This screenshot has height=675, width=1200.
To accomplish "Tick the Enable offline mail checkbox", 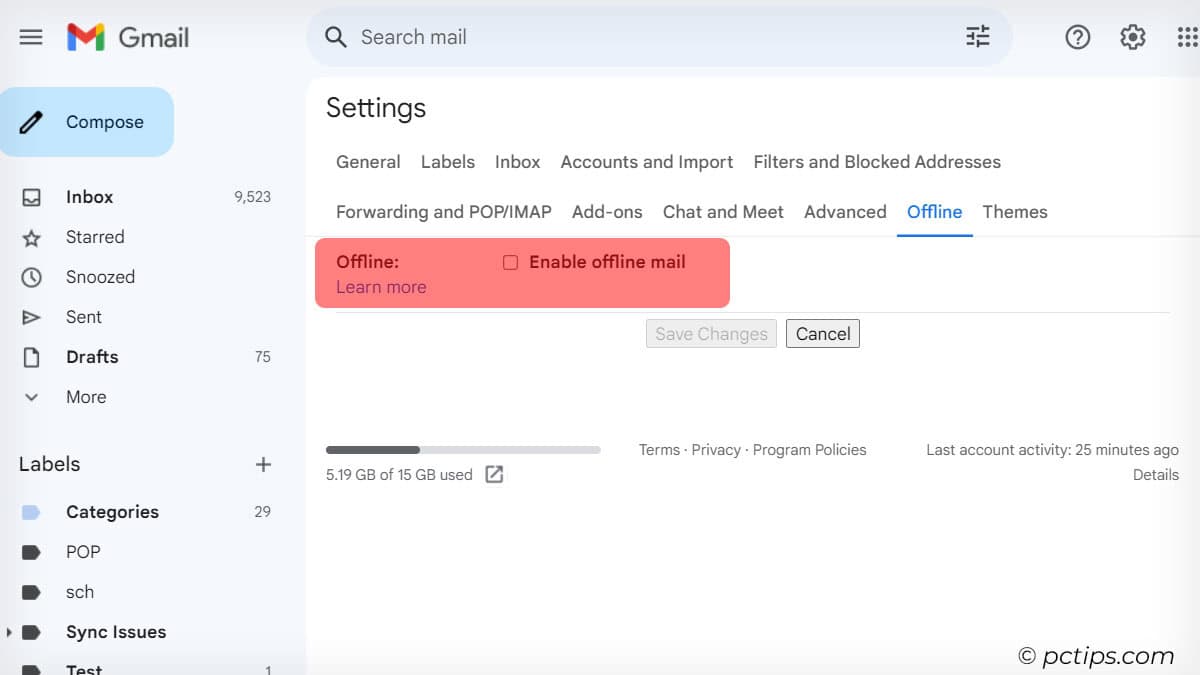I will coord(510,262).
